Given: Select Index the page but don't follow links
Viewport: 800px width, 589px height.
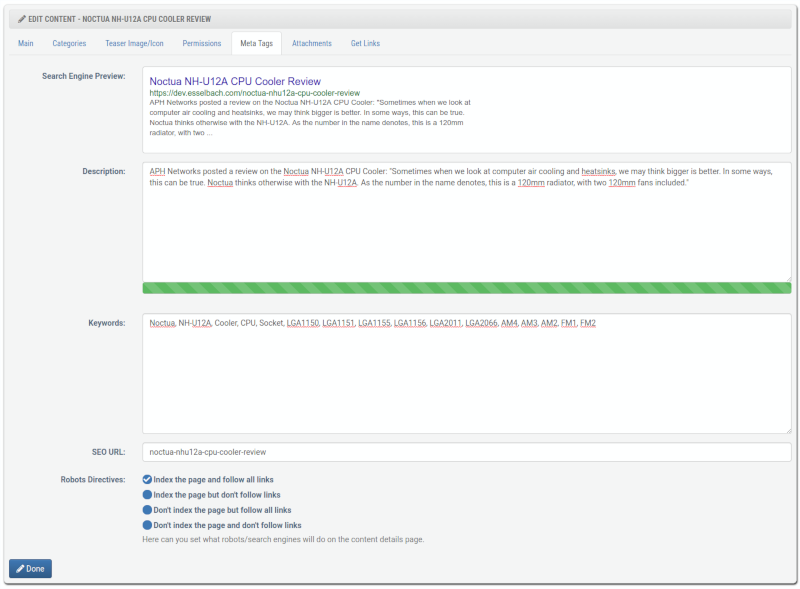Looking at the screenshot, I should (x=147, y=495).
